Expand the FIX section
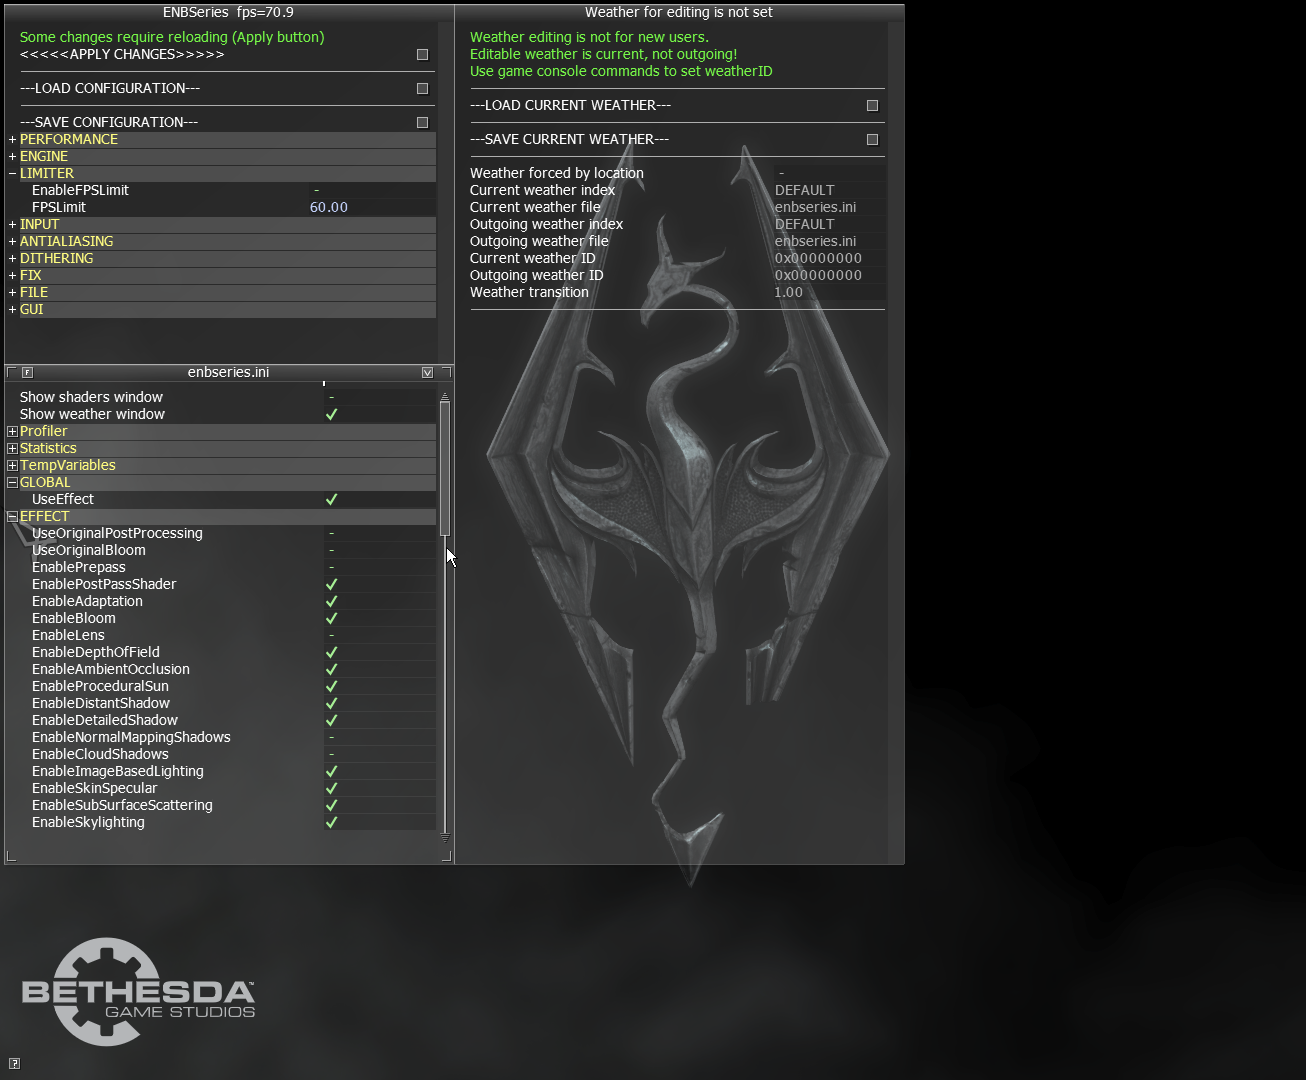This screenshot has height=1080, width=1306. pos(12,275)
